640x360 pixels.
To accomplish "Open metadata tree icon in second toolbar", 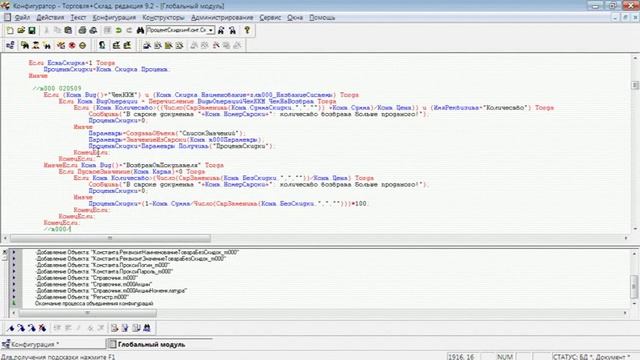I will pyautogui.click(x=10, y=45).
